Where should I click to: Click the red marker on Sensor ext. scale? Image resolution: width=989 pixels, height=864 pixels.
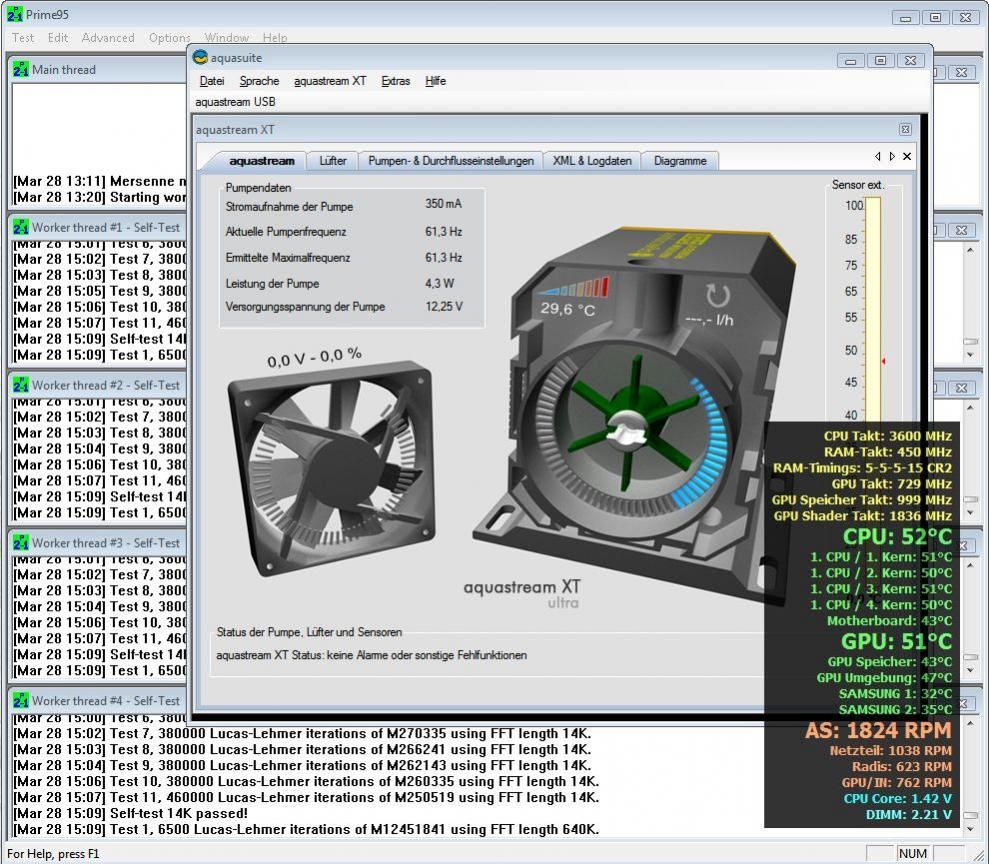coord(884,361)
